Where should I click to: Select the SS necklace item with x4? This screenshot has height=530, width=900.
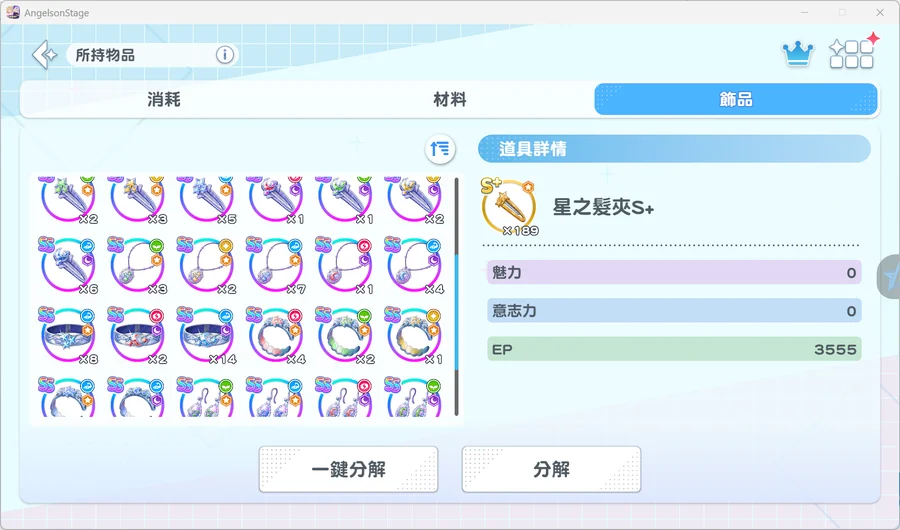(414, 265)
